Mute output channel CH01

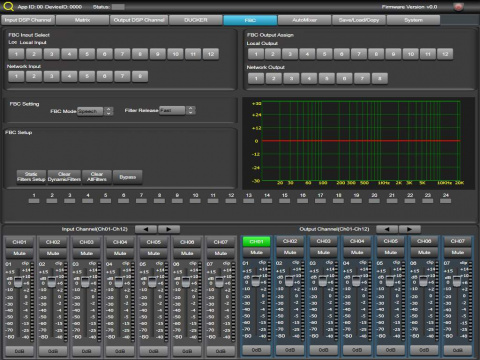256,253
